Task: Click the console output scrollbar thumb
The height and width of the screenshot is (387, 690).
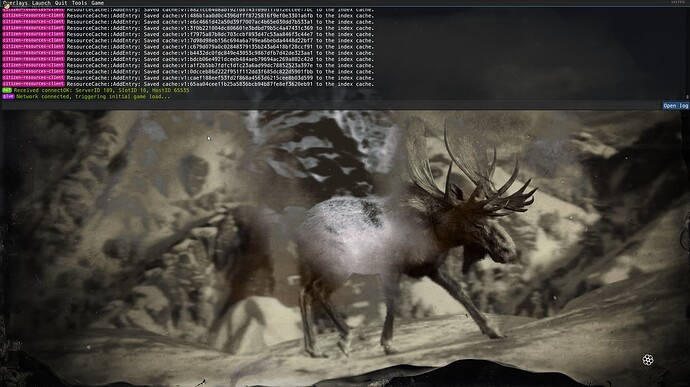Action: point(687,97)
